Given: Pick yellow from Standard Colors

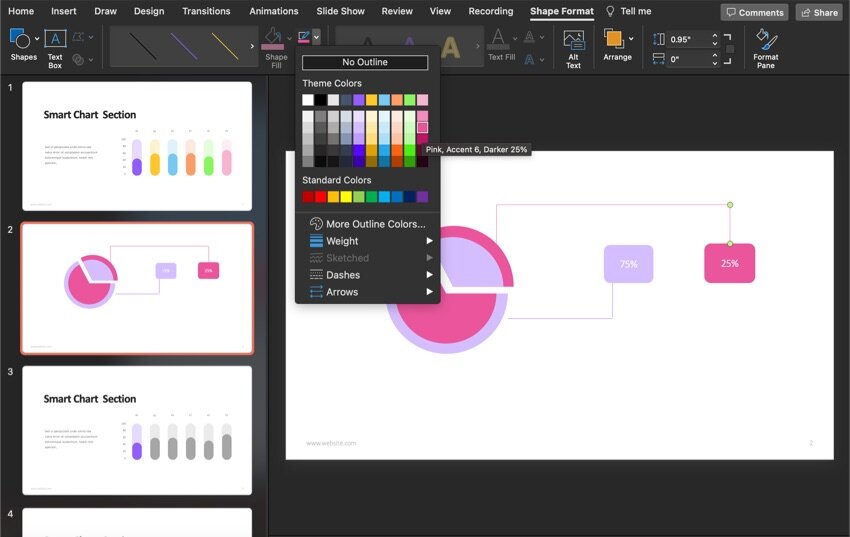Looking at the screenshot, I should click(346, 197).
